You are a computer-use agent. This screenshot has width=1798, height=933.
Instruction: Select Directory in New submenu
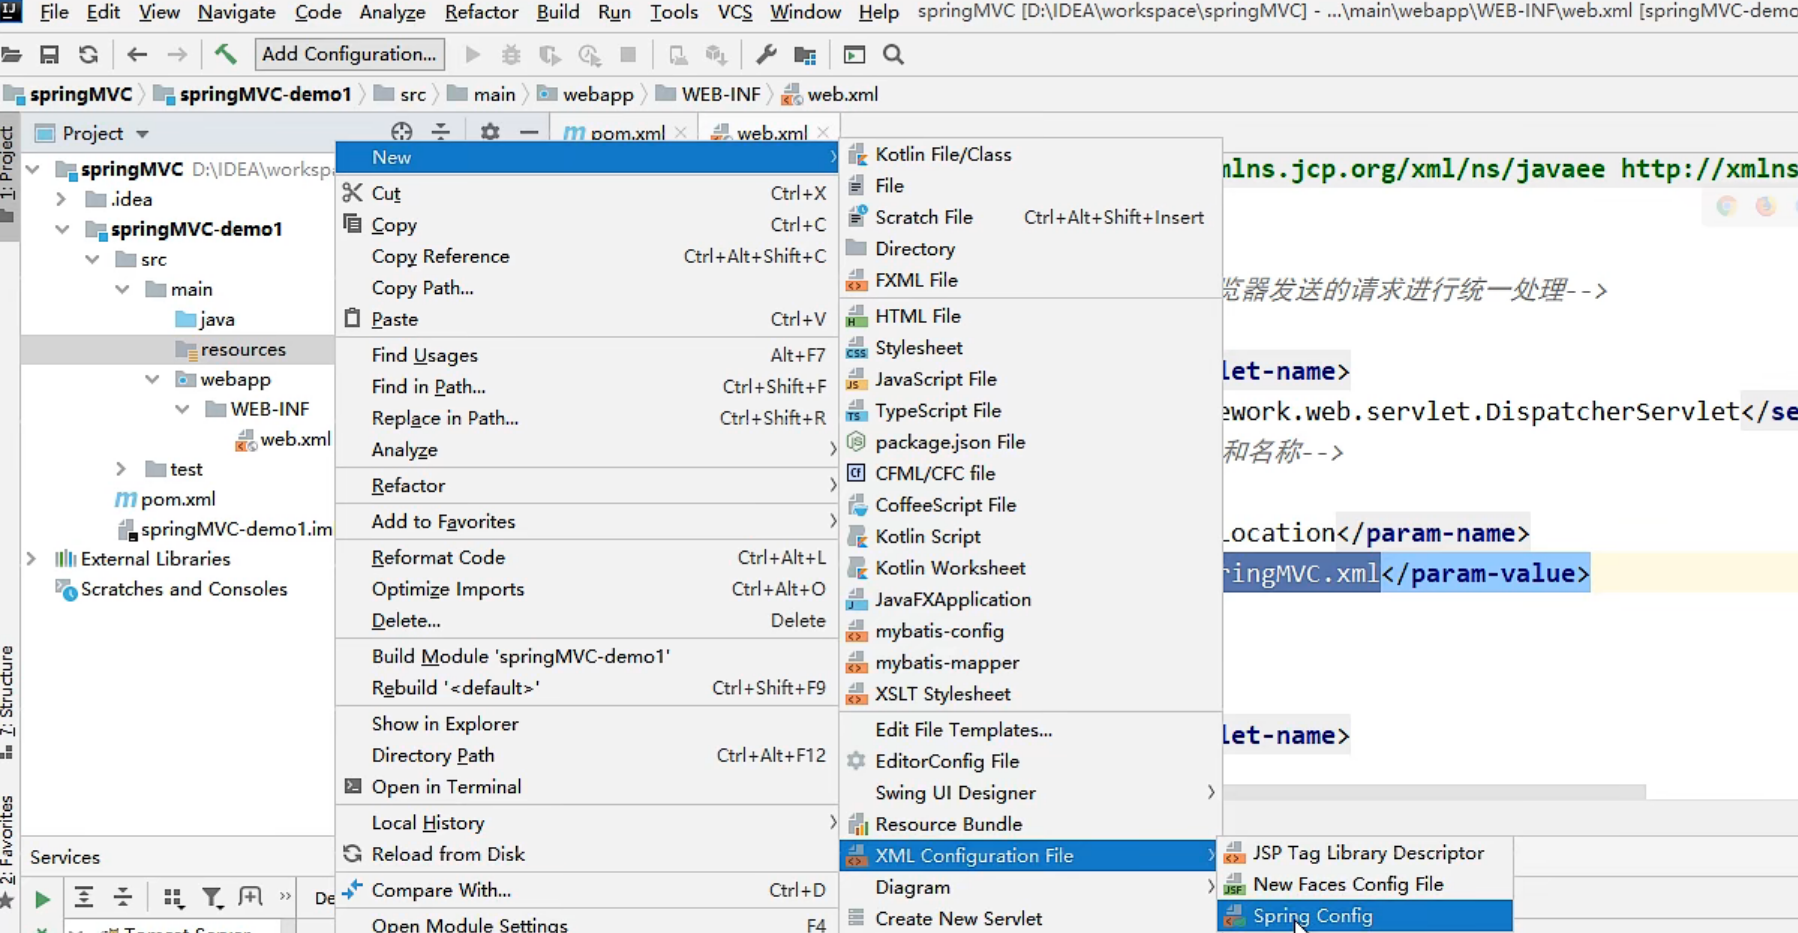[x=1028, y=249]
